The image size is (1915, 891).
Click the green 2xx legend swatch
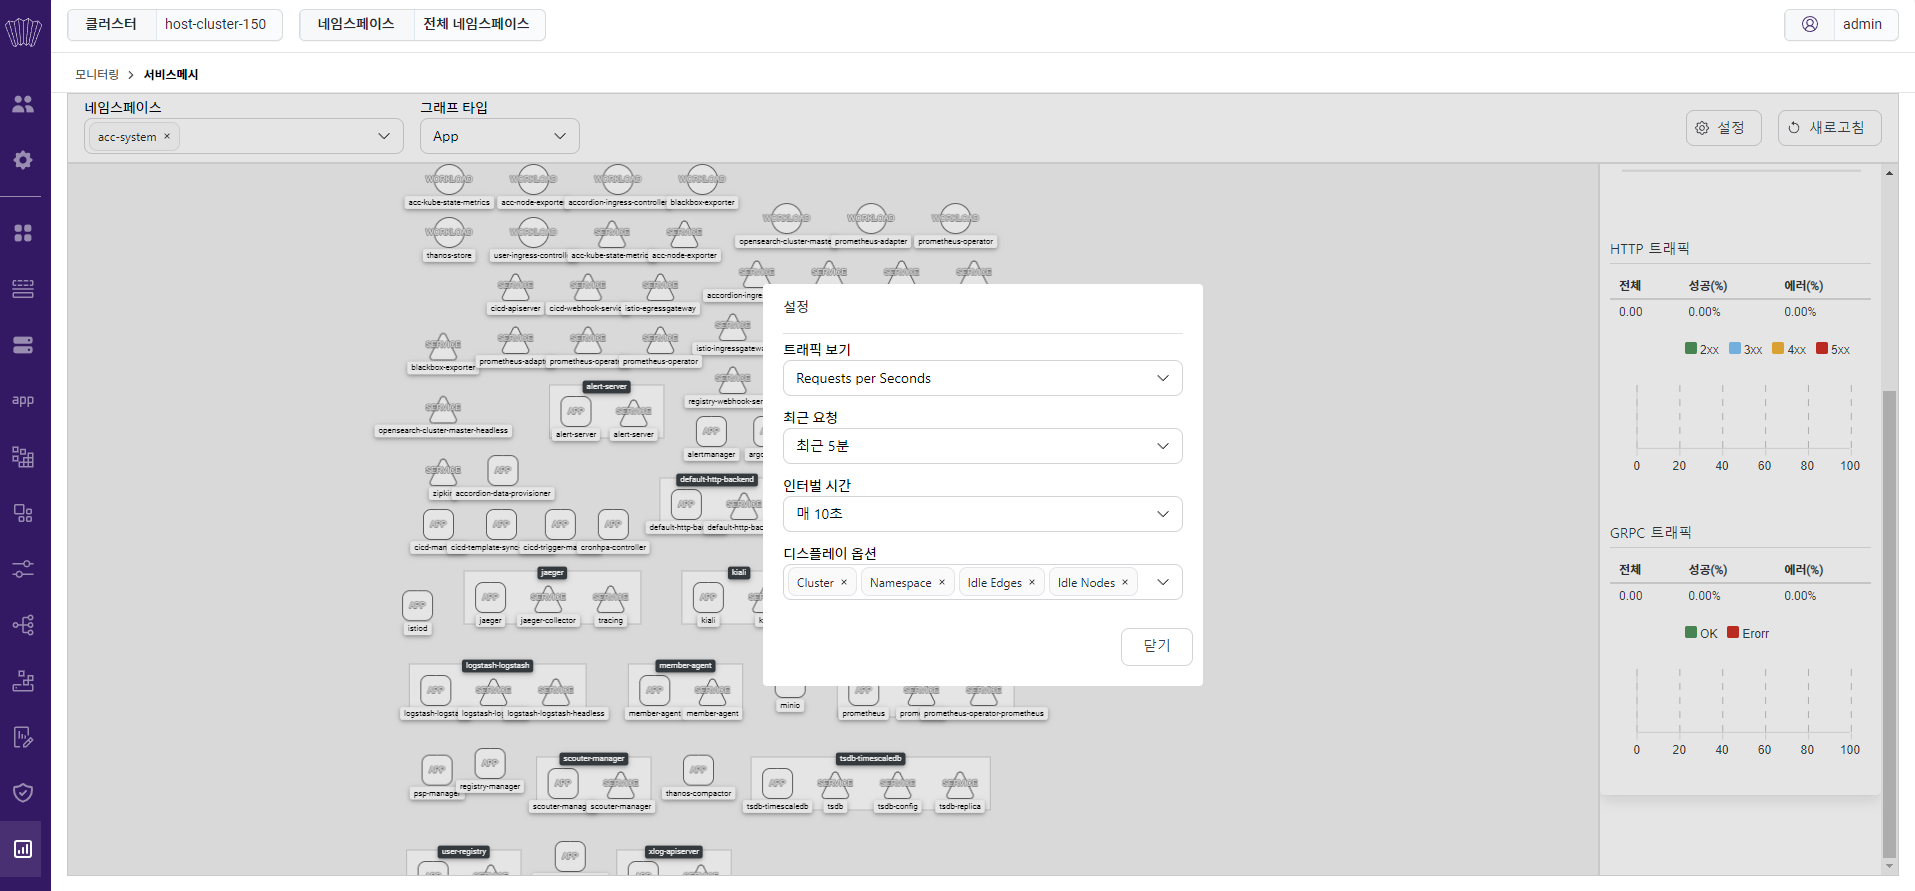(1691, 349)
